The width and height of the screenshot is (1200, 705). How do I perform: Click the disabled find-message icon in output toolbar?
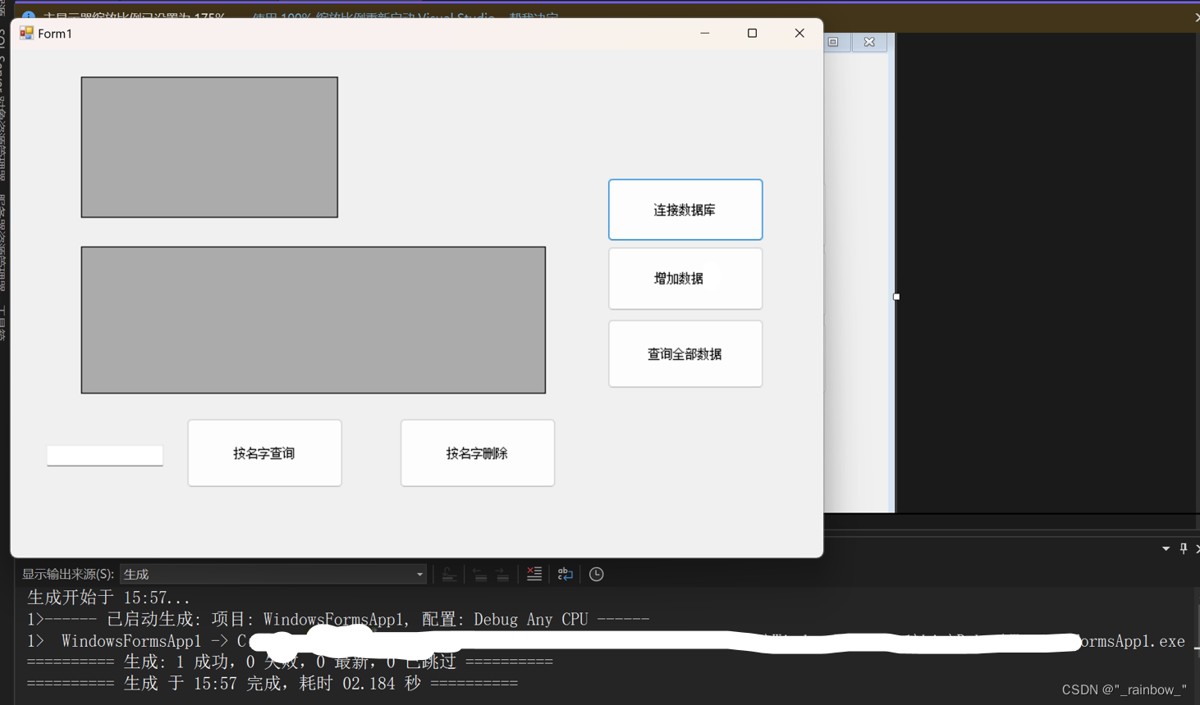point(449,574)
